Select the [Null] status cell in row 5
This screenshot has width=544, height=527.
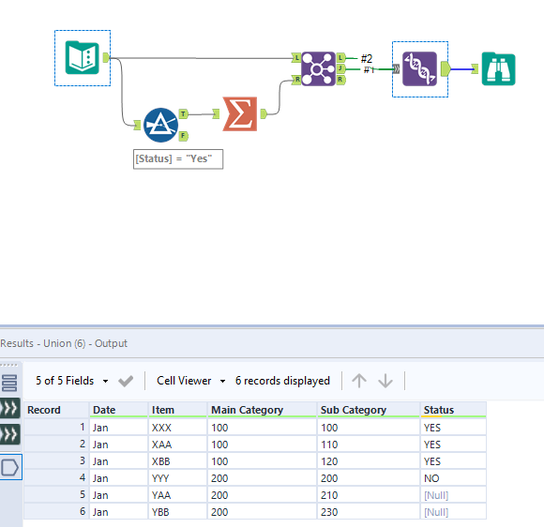(453, 495)
